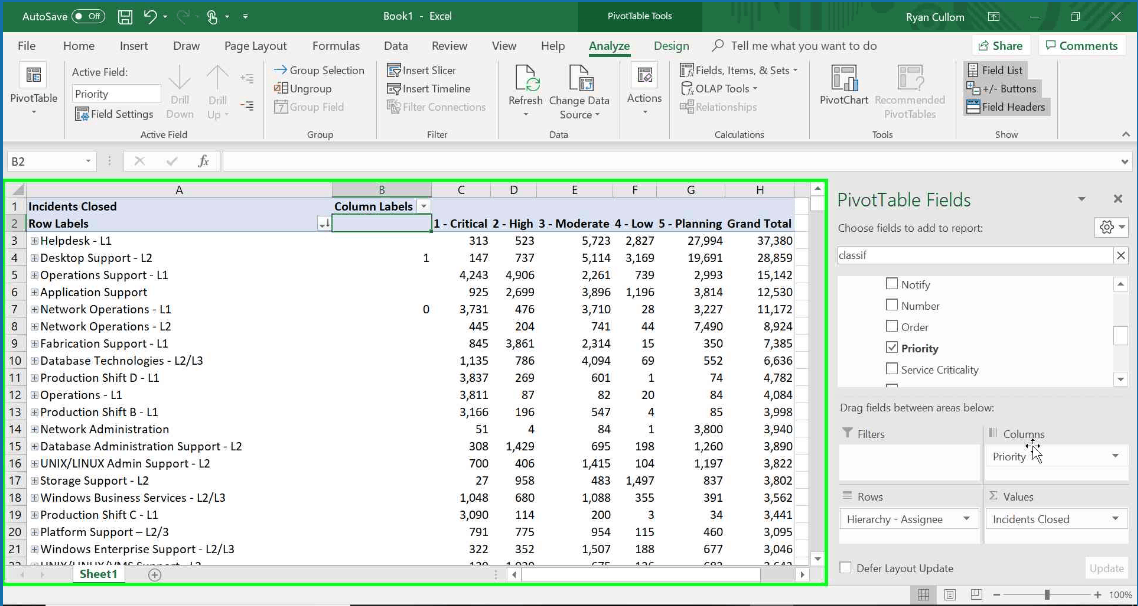Open PivotTable Fields pane options arrow
This screenshot has height=606, width=1138.
click(1081, 199)
